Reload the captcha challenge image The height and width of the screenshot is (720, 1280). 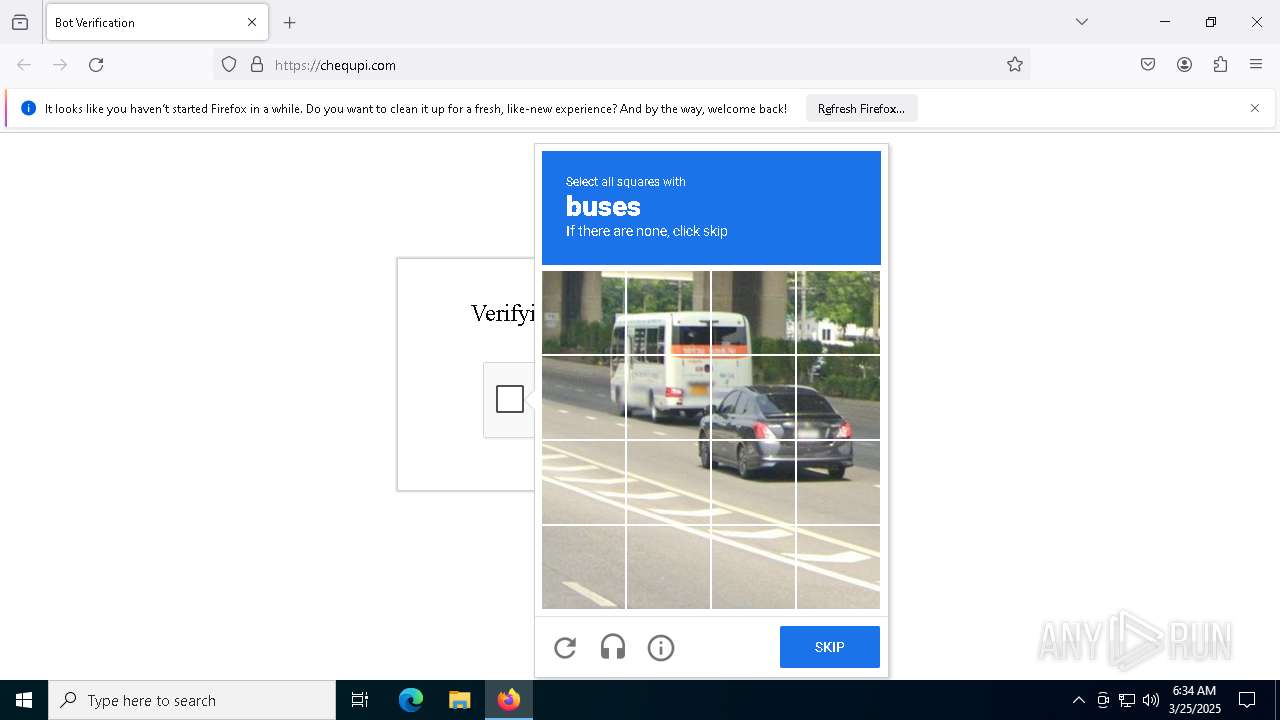[565, 648]
